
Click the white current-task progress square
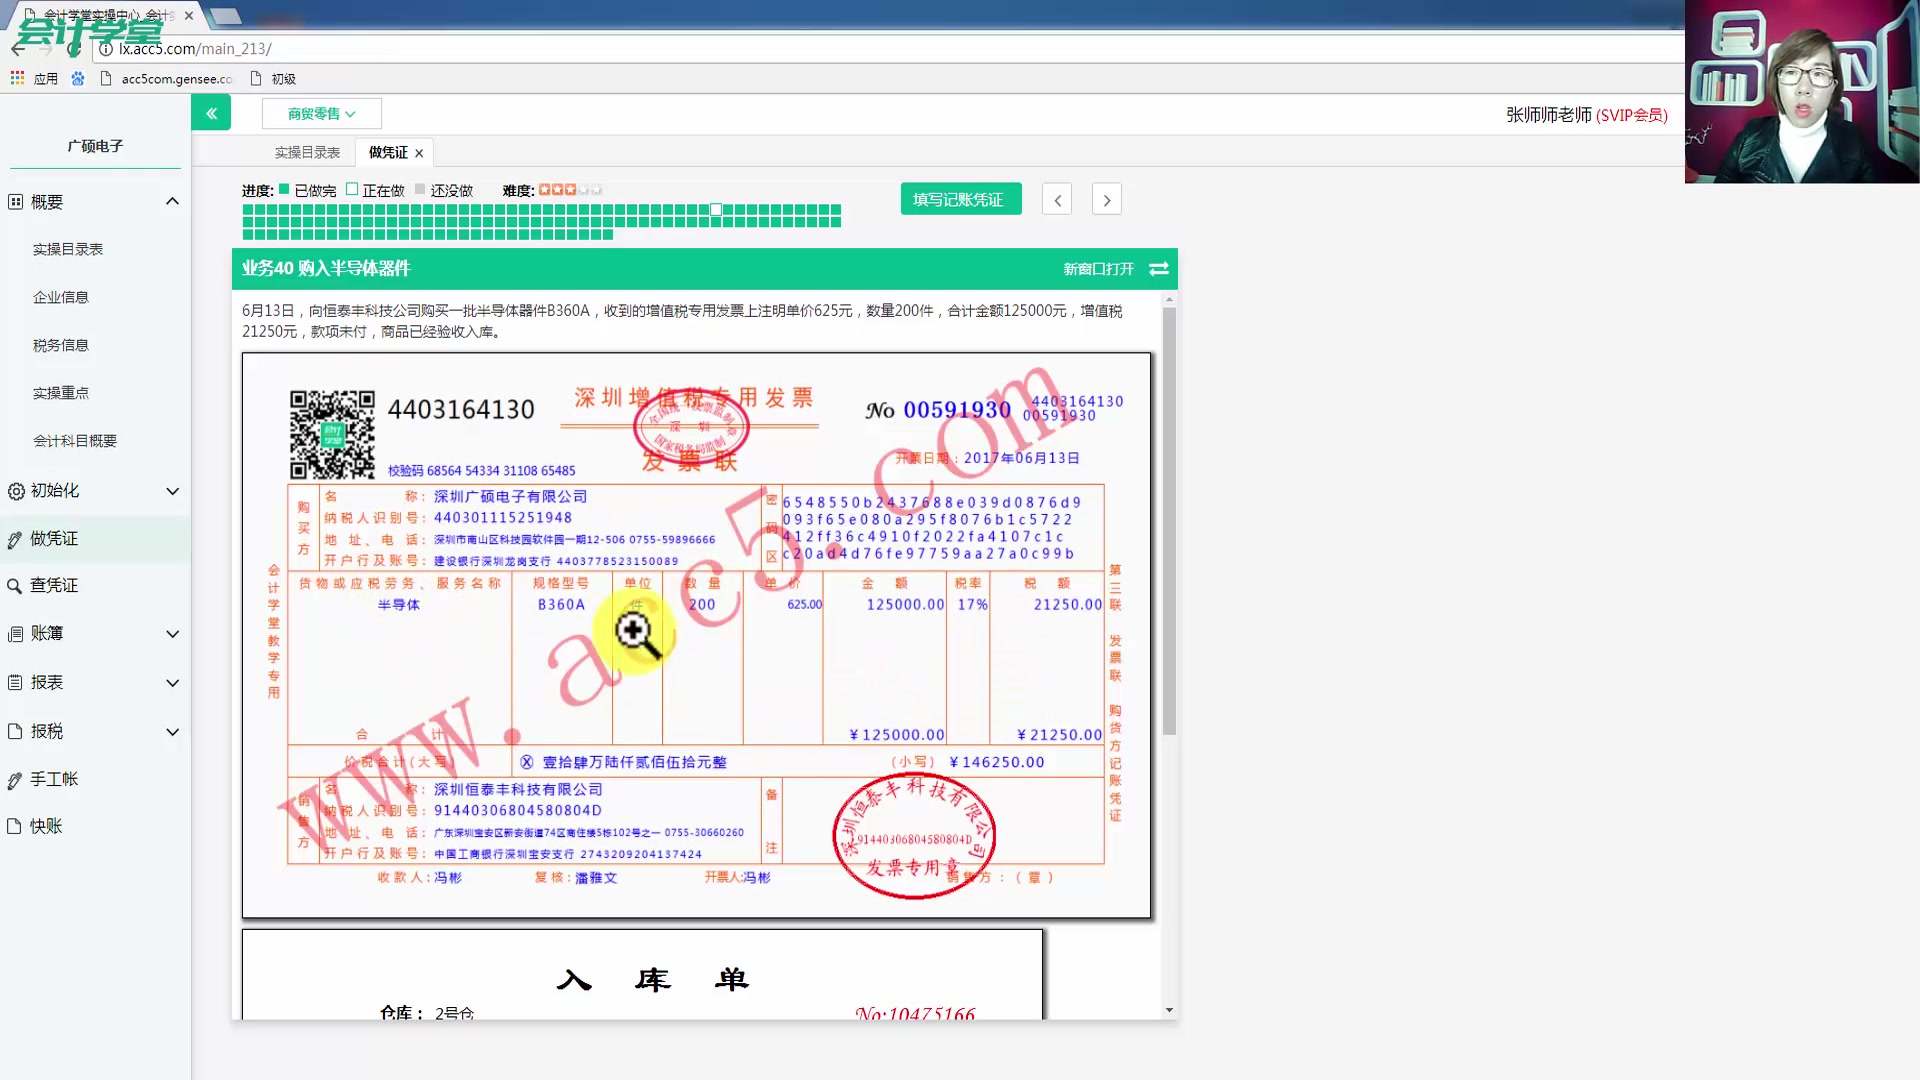716,210
